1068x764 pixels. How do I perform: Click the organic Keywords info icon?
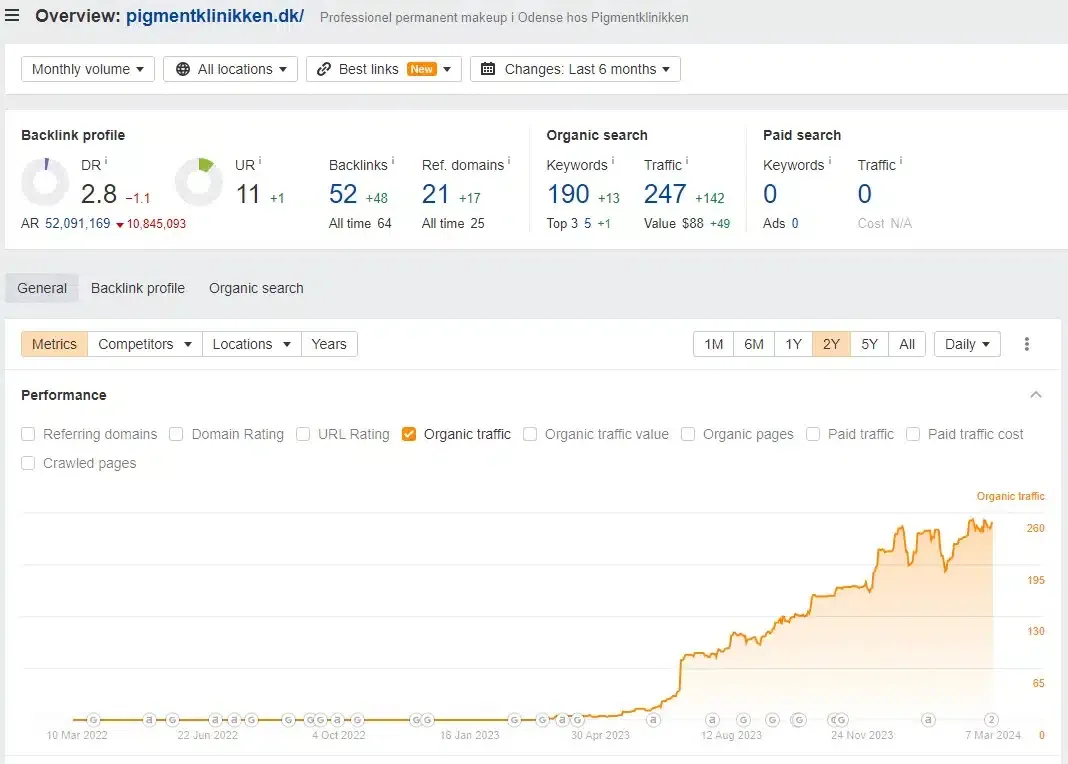(x=612, y=161)
